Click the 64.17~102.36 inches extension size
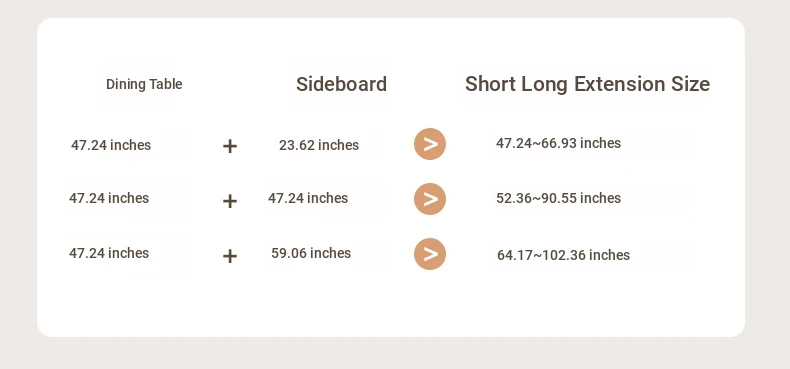The image size is (790, 369). pos(563,255)
